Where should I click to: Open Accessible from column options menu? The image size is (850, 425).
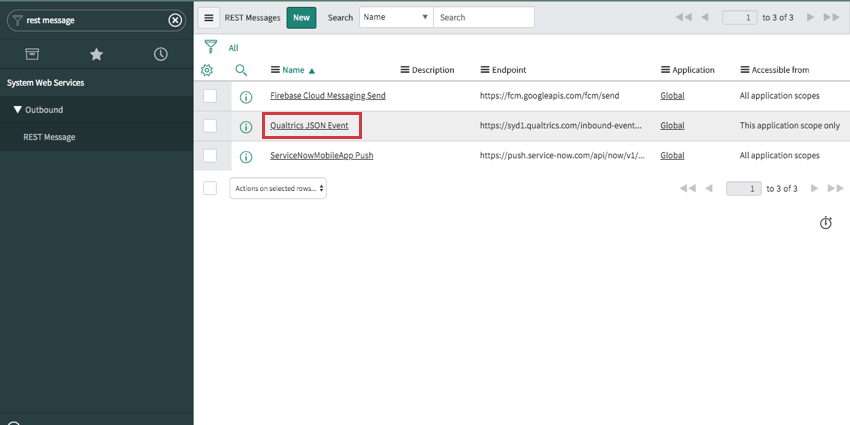coord(745,70)
